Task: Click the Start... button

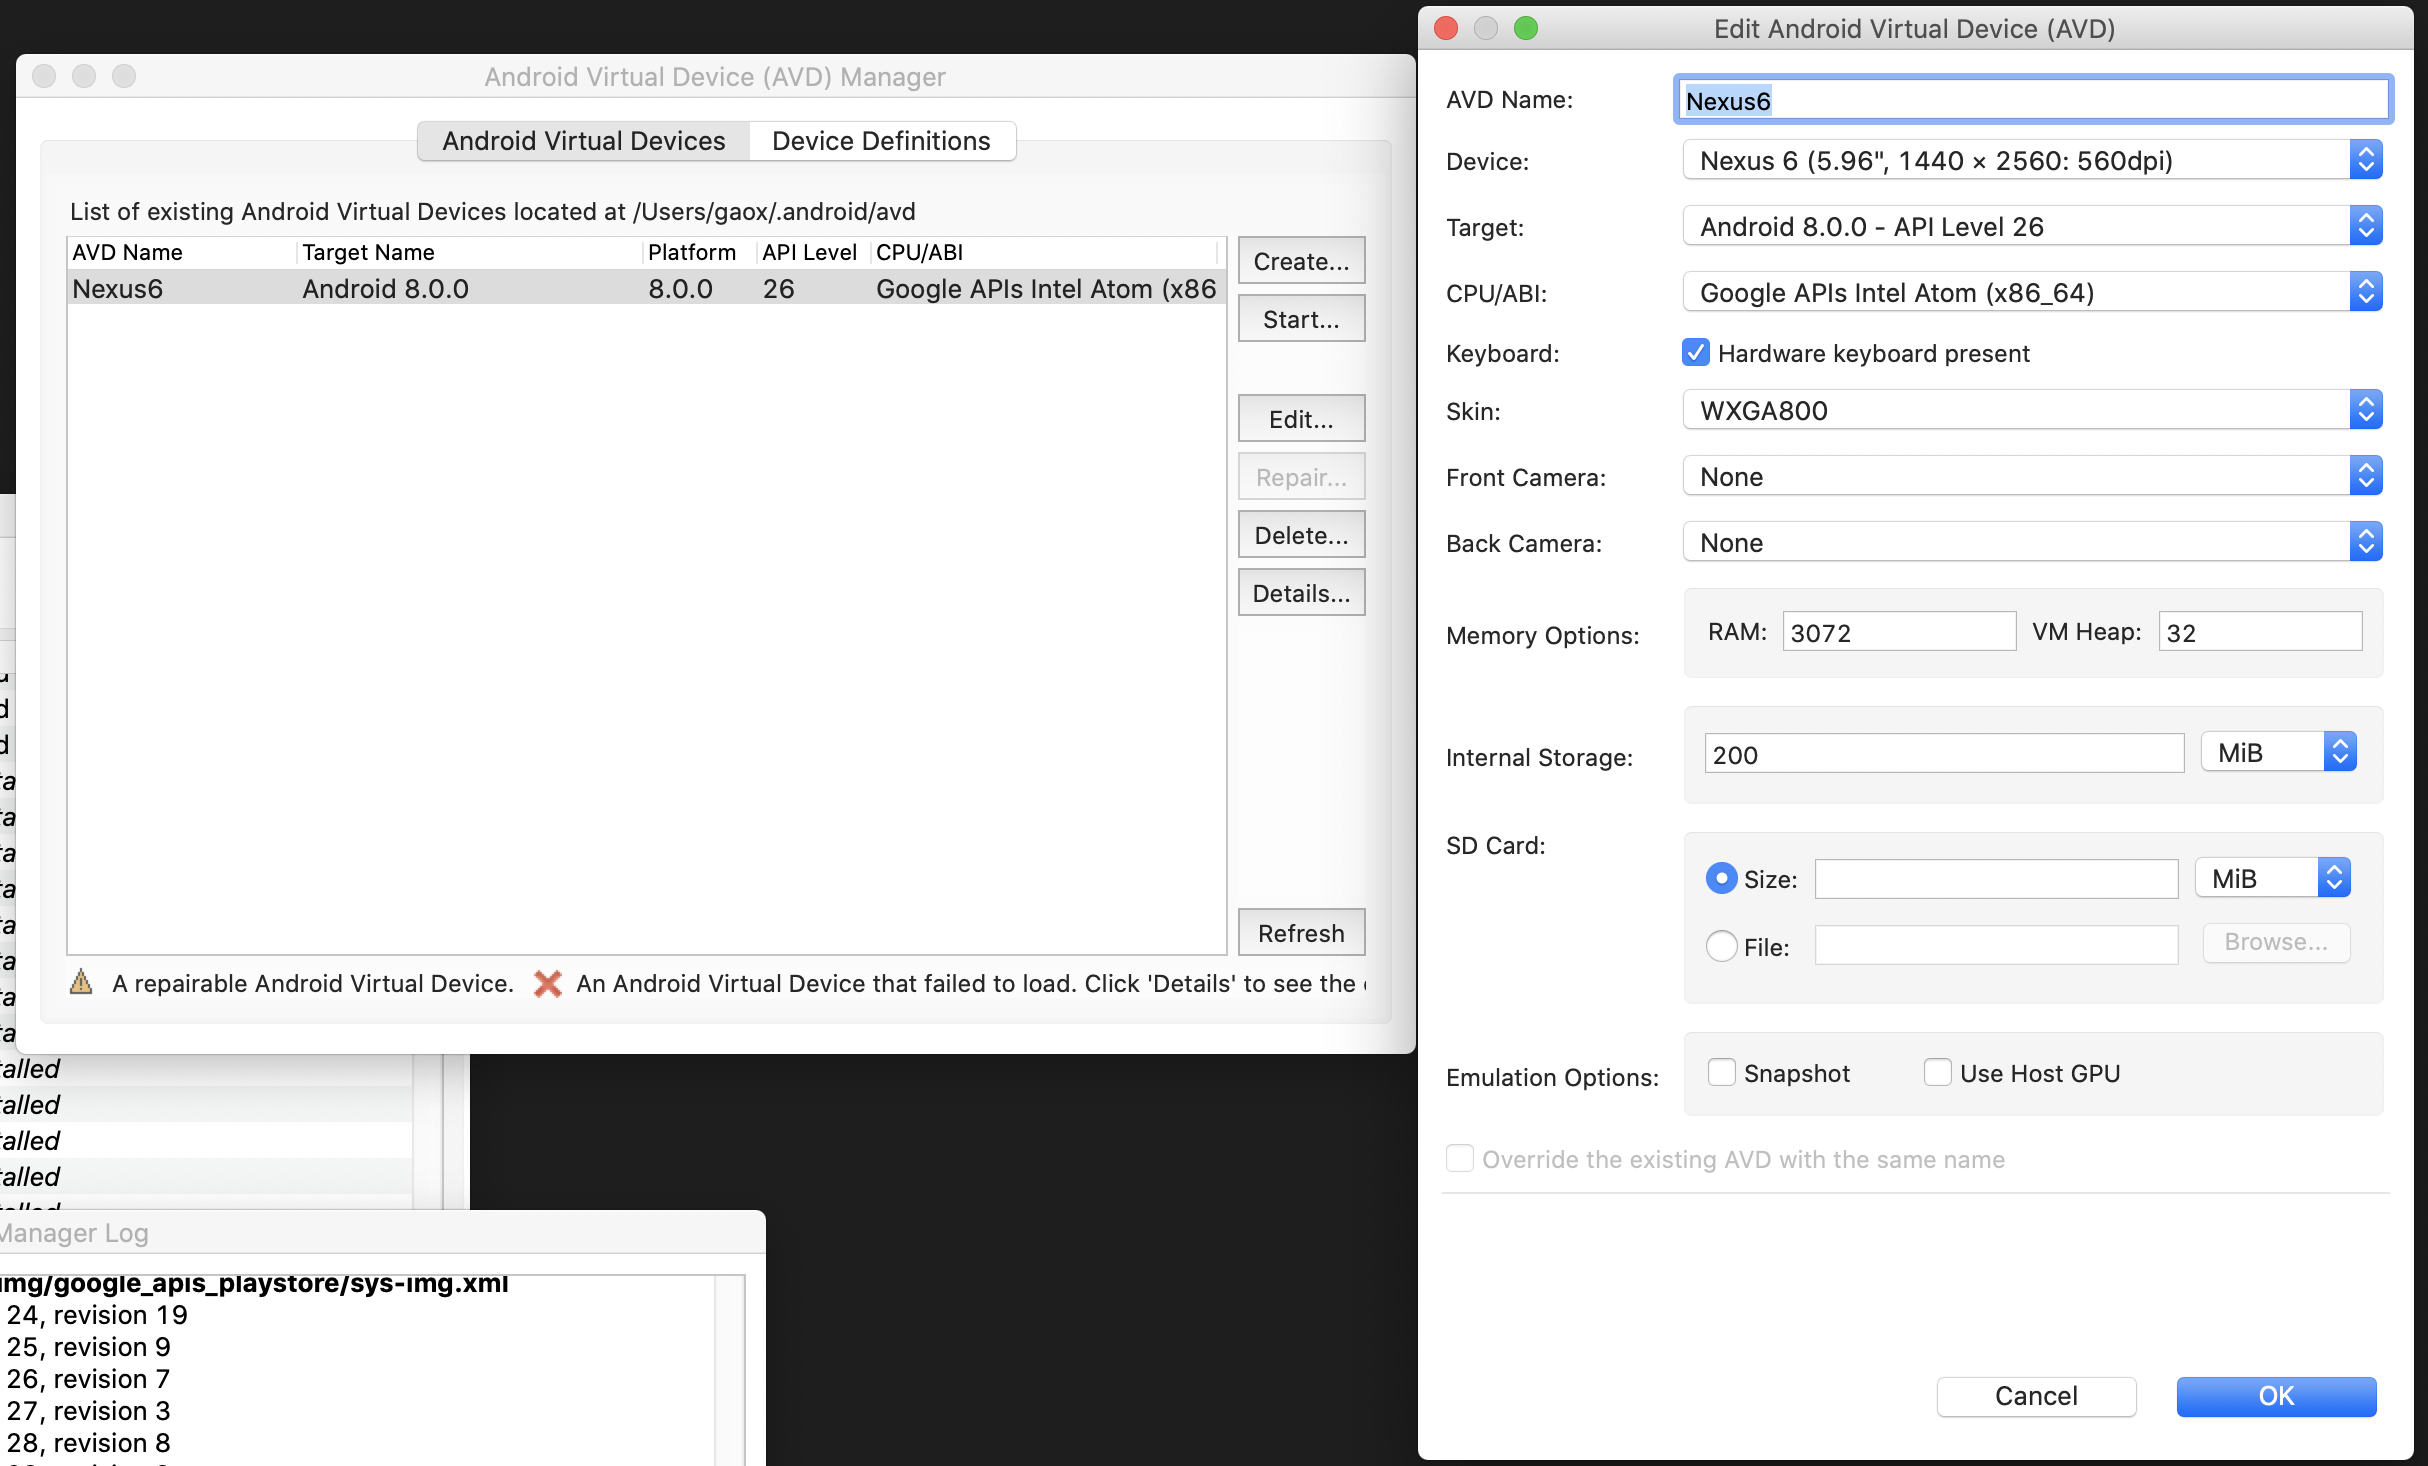Action: click(1301, 319)
